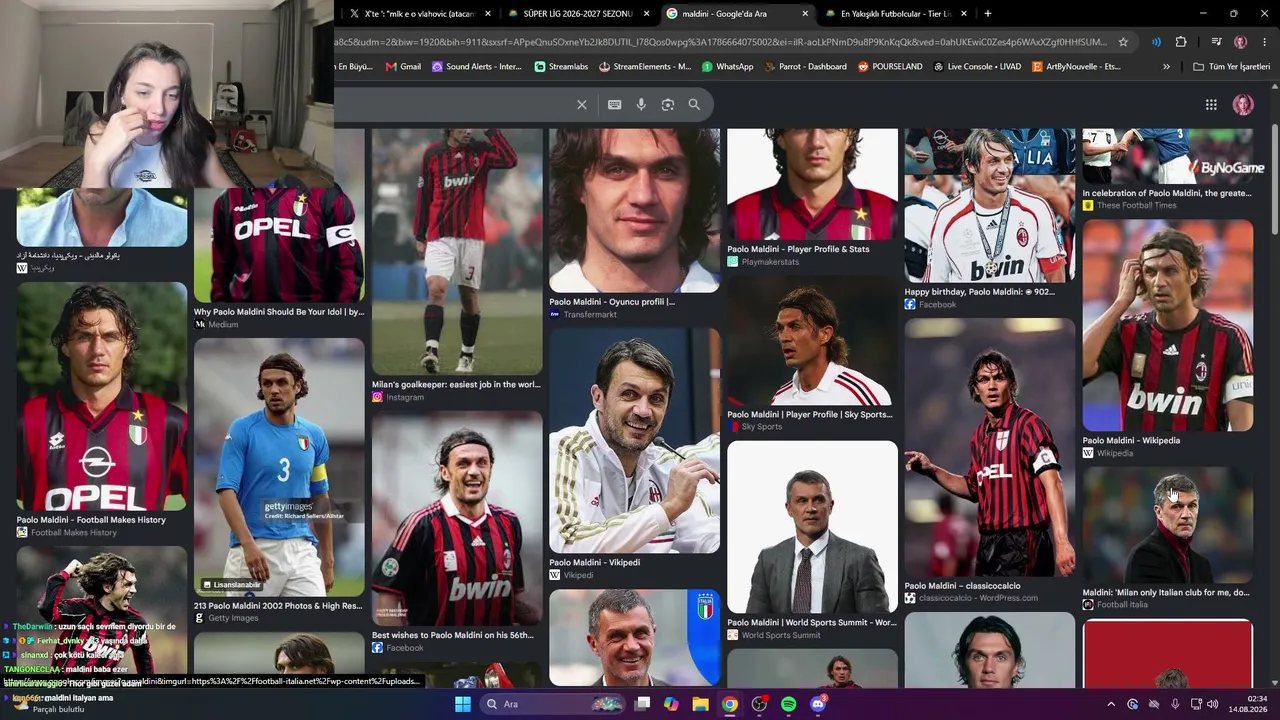1280x720 pixels.
Task: Open 'In celebration of Paolo Maldini' result
Action: pos(1166,193)
